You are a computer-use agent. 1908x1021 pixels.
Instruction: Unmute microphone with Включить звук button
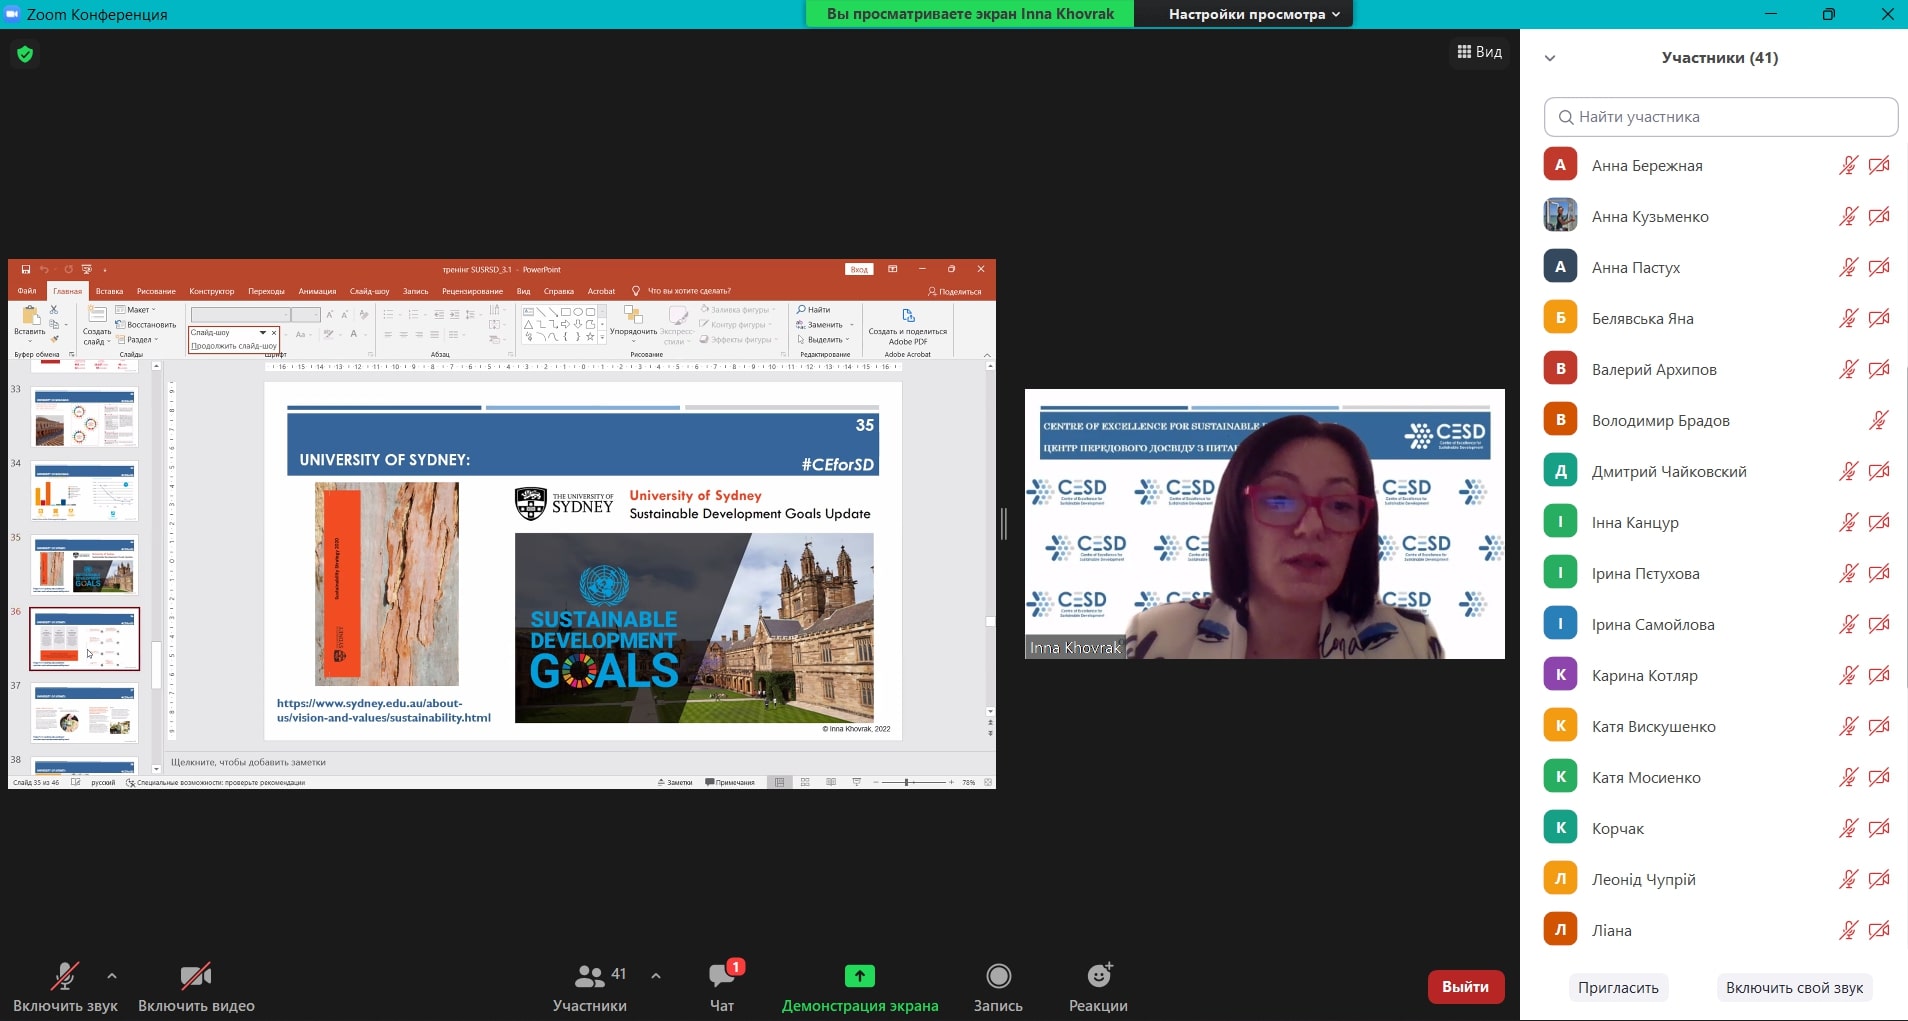point(65,986)
